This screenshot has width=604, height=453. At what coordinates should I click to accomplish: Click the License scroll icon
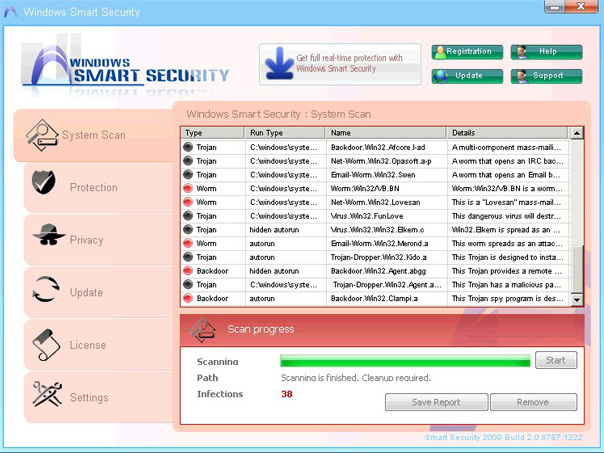(46, 345)
